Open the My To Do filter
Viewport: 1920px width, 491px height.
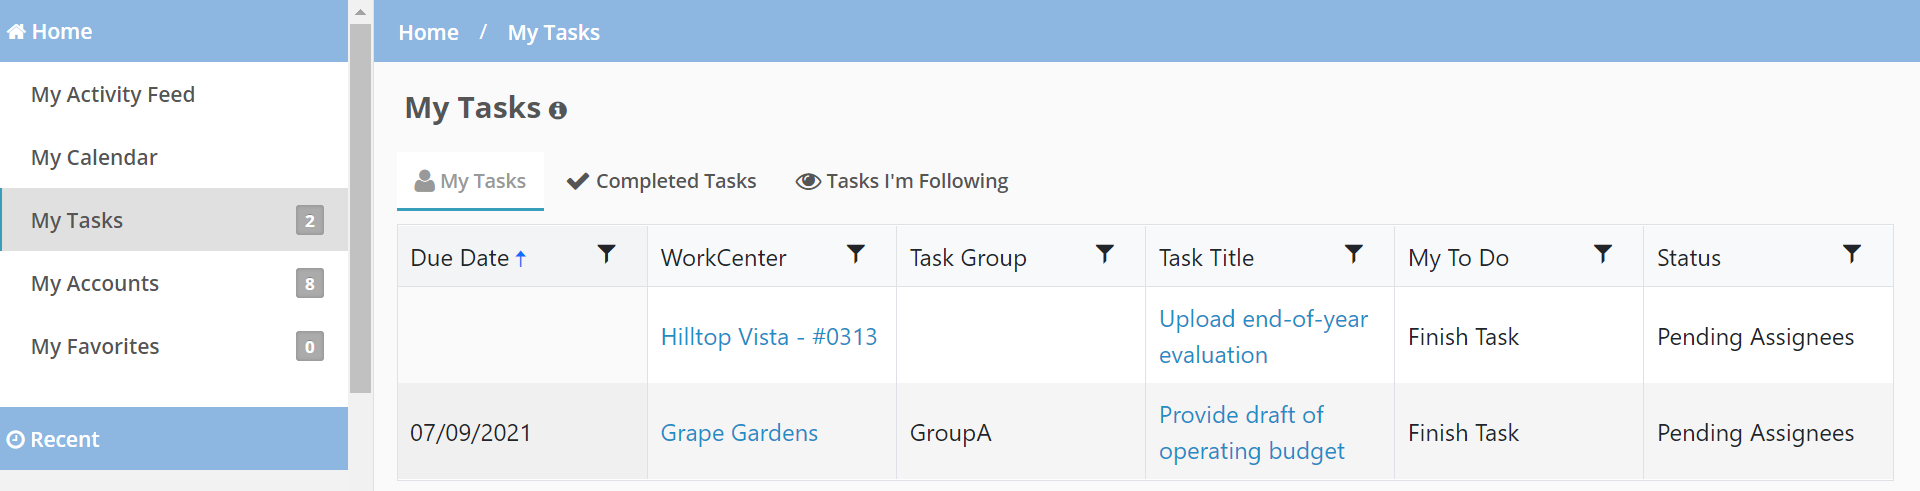pos(1603,254)
